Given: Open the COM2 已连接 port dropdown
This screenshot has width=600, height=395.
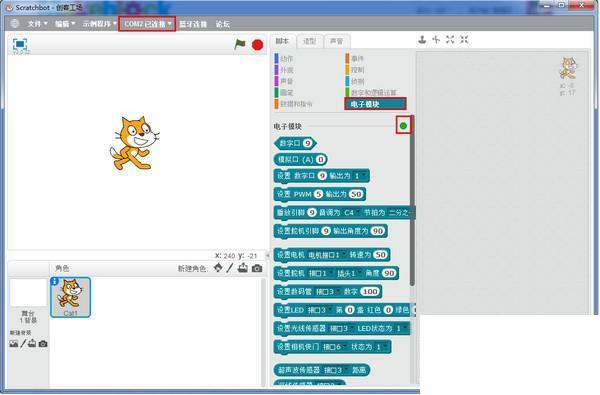Looking at the screenshot, I should (147, 24).
